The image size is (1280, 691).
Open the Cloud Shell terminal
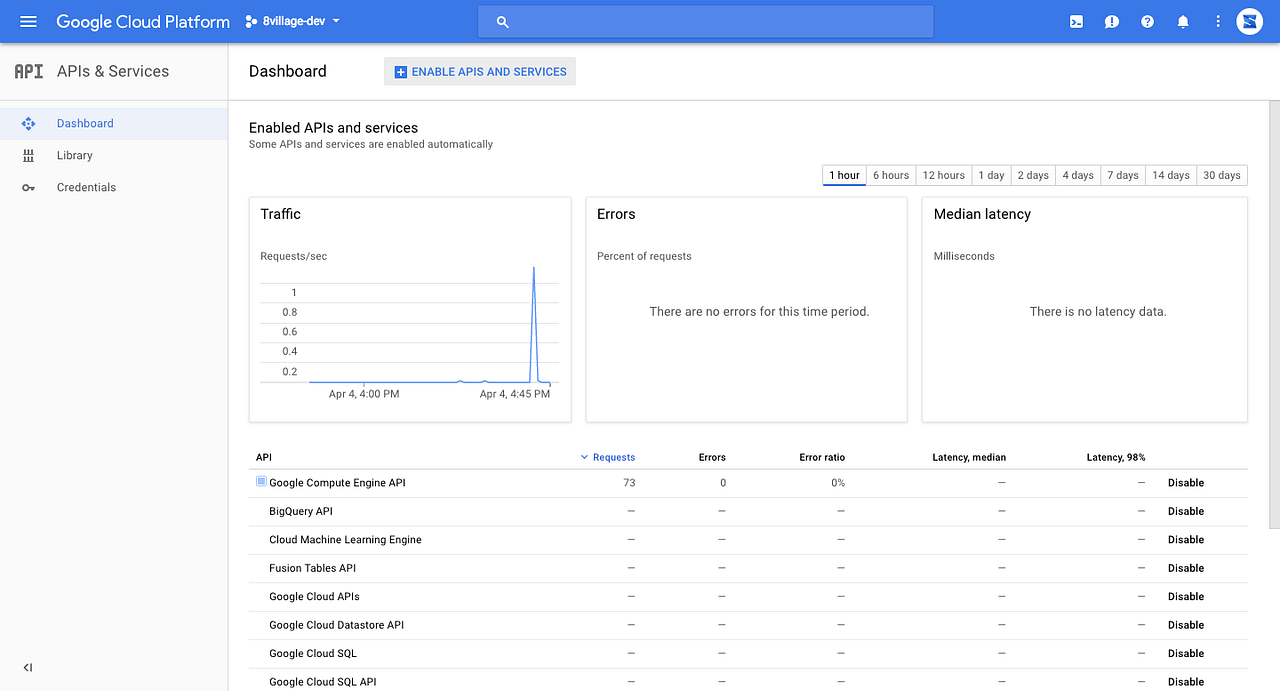[1075, 21]
